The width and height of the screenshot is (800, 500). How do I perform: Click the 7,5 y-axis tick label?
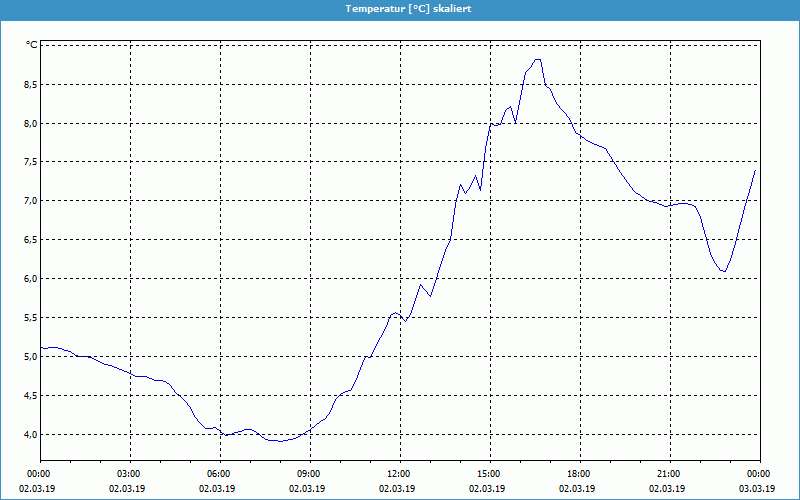(30, 162)
